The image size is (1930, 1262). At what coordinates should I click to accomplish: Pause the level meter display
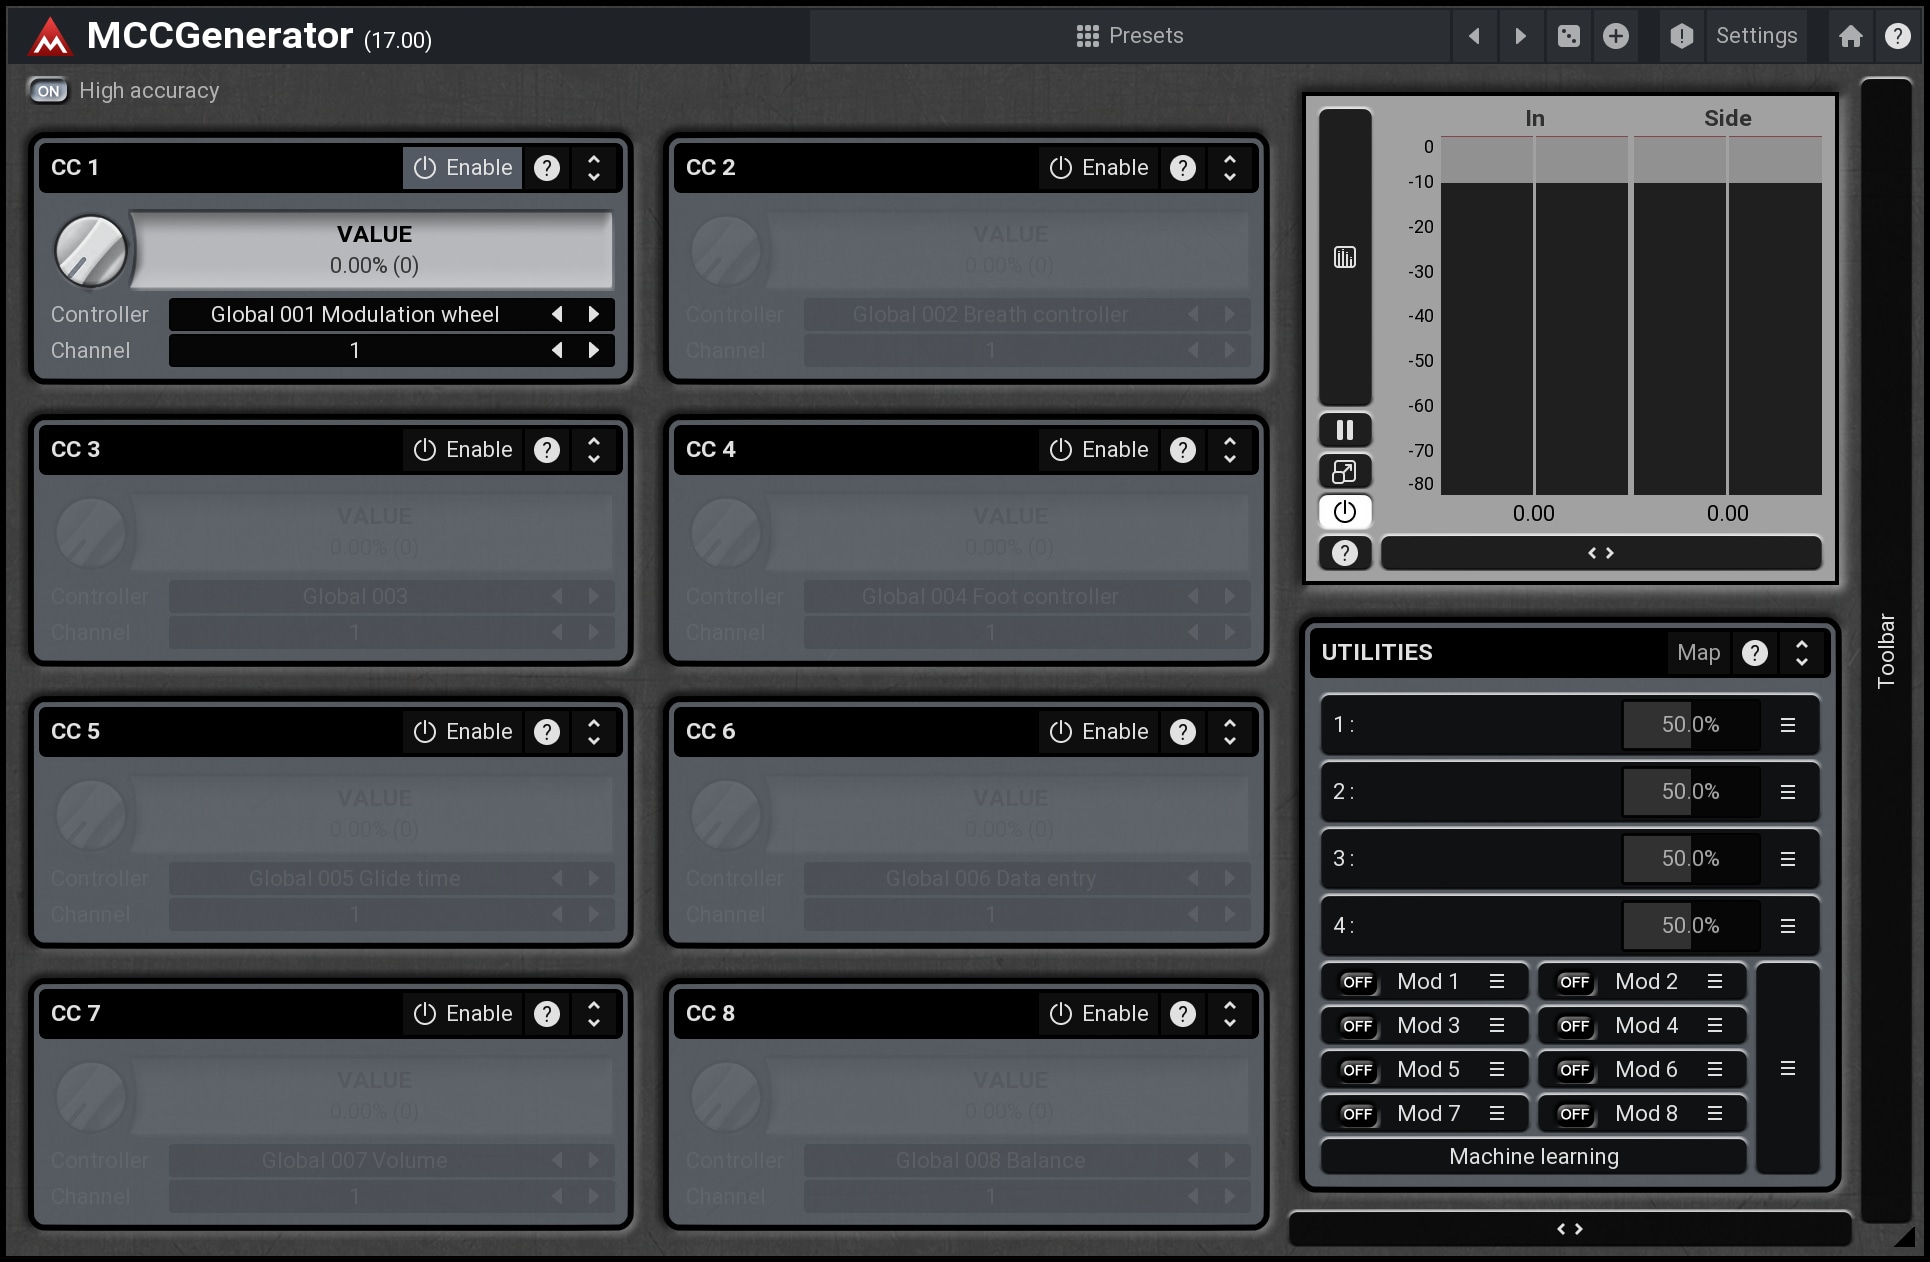click(1345, 430)
